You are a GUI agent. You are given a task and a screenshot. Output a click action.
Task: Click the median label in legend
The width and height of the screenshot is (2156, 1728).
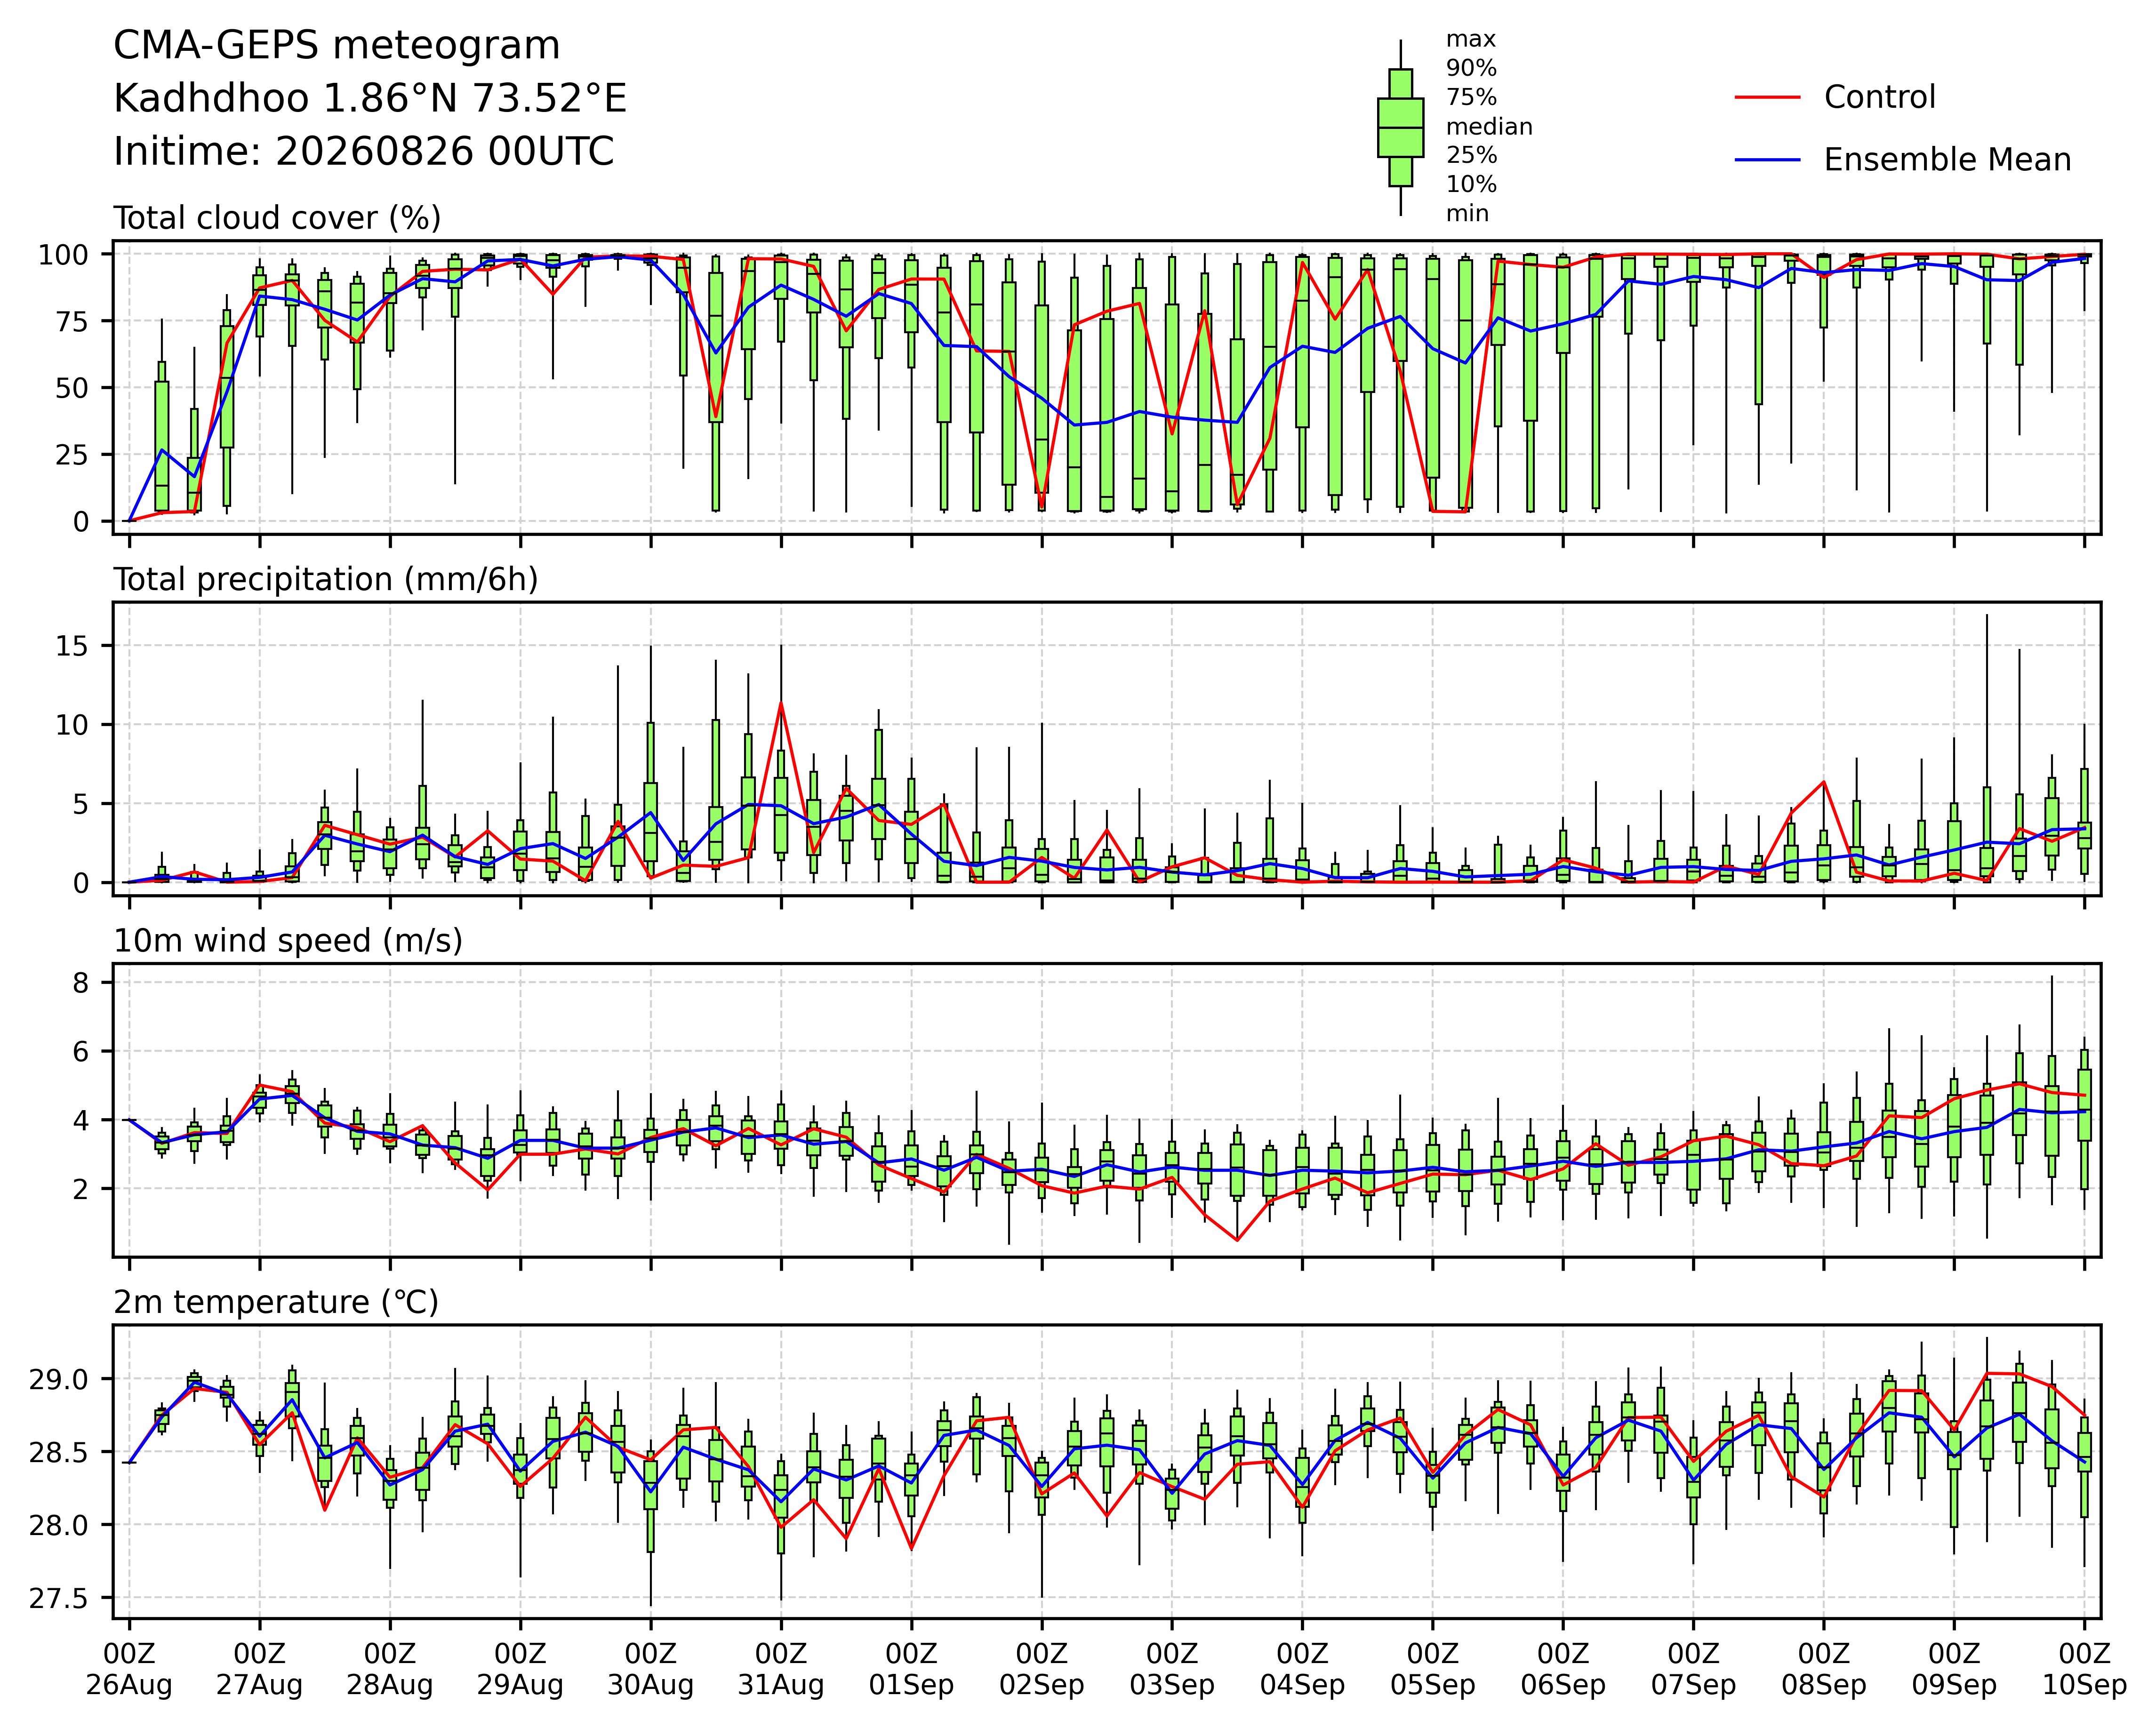pos(1489,127)
